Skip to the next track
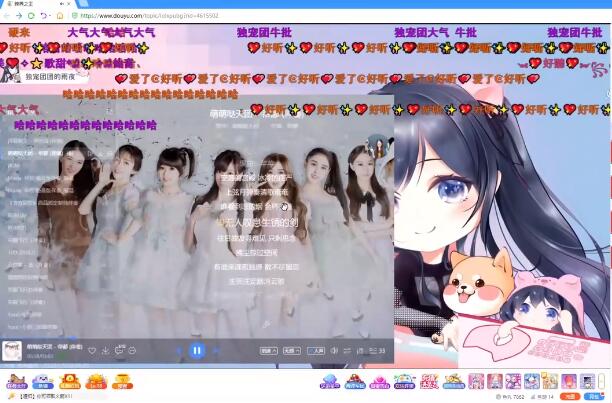 click(x=215, y=351)
